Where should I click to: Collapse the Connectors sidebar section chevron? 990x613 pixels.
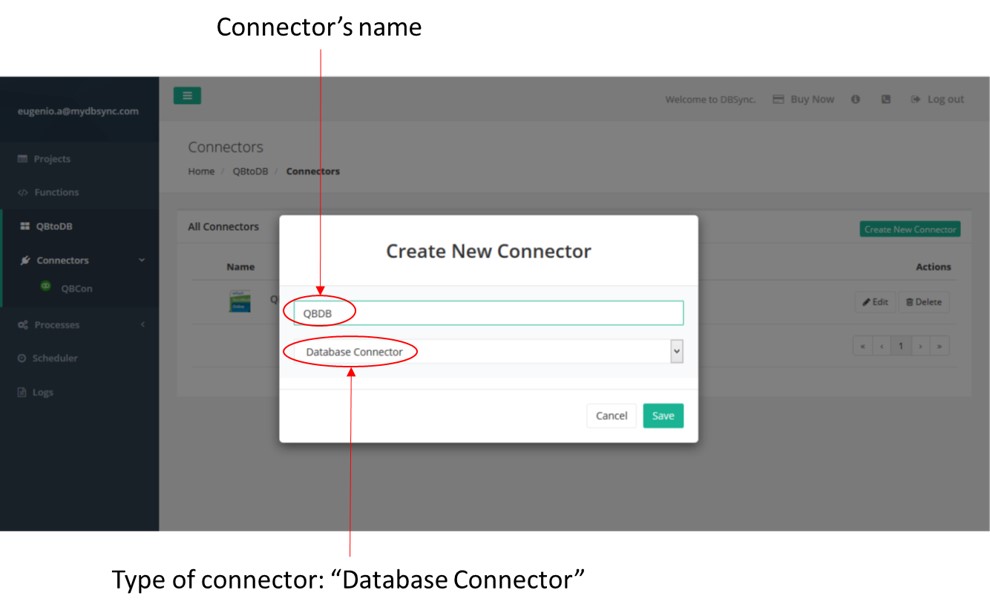(141, 261)
